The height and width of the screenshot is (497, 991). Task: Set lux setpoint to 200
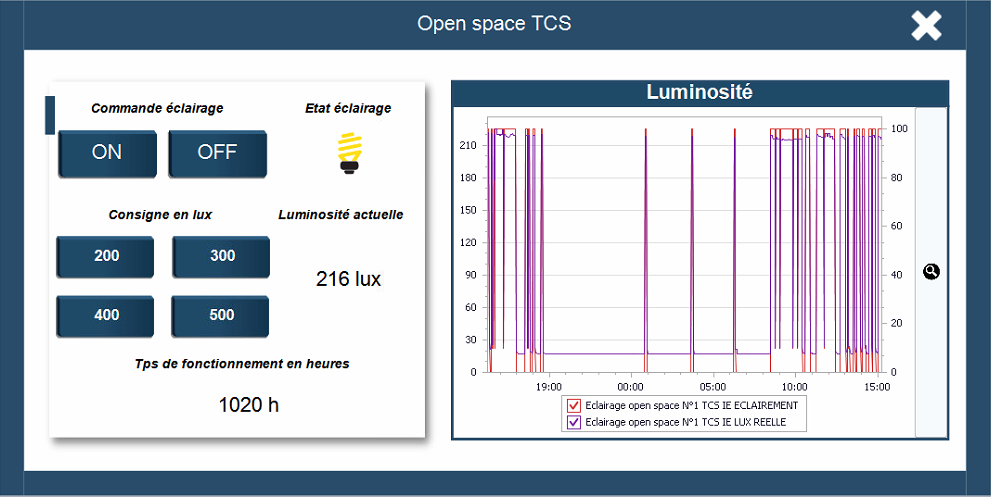click(105, 257)
